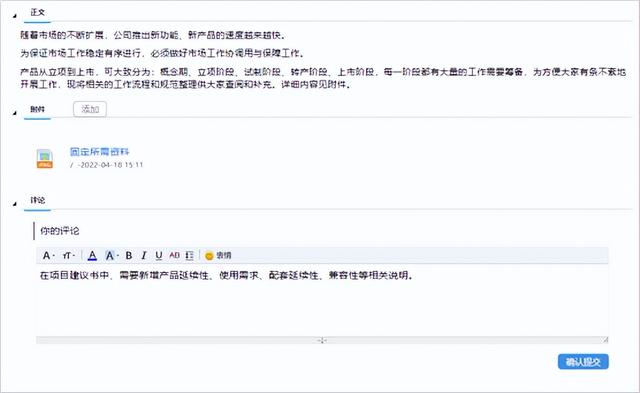640x393 pixels.
Task: Click the attachment timestamp 2022-04-18 15:11
Action: (x=111, y=165)
